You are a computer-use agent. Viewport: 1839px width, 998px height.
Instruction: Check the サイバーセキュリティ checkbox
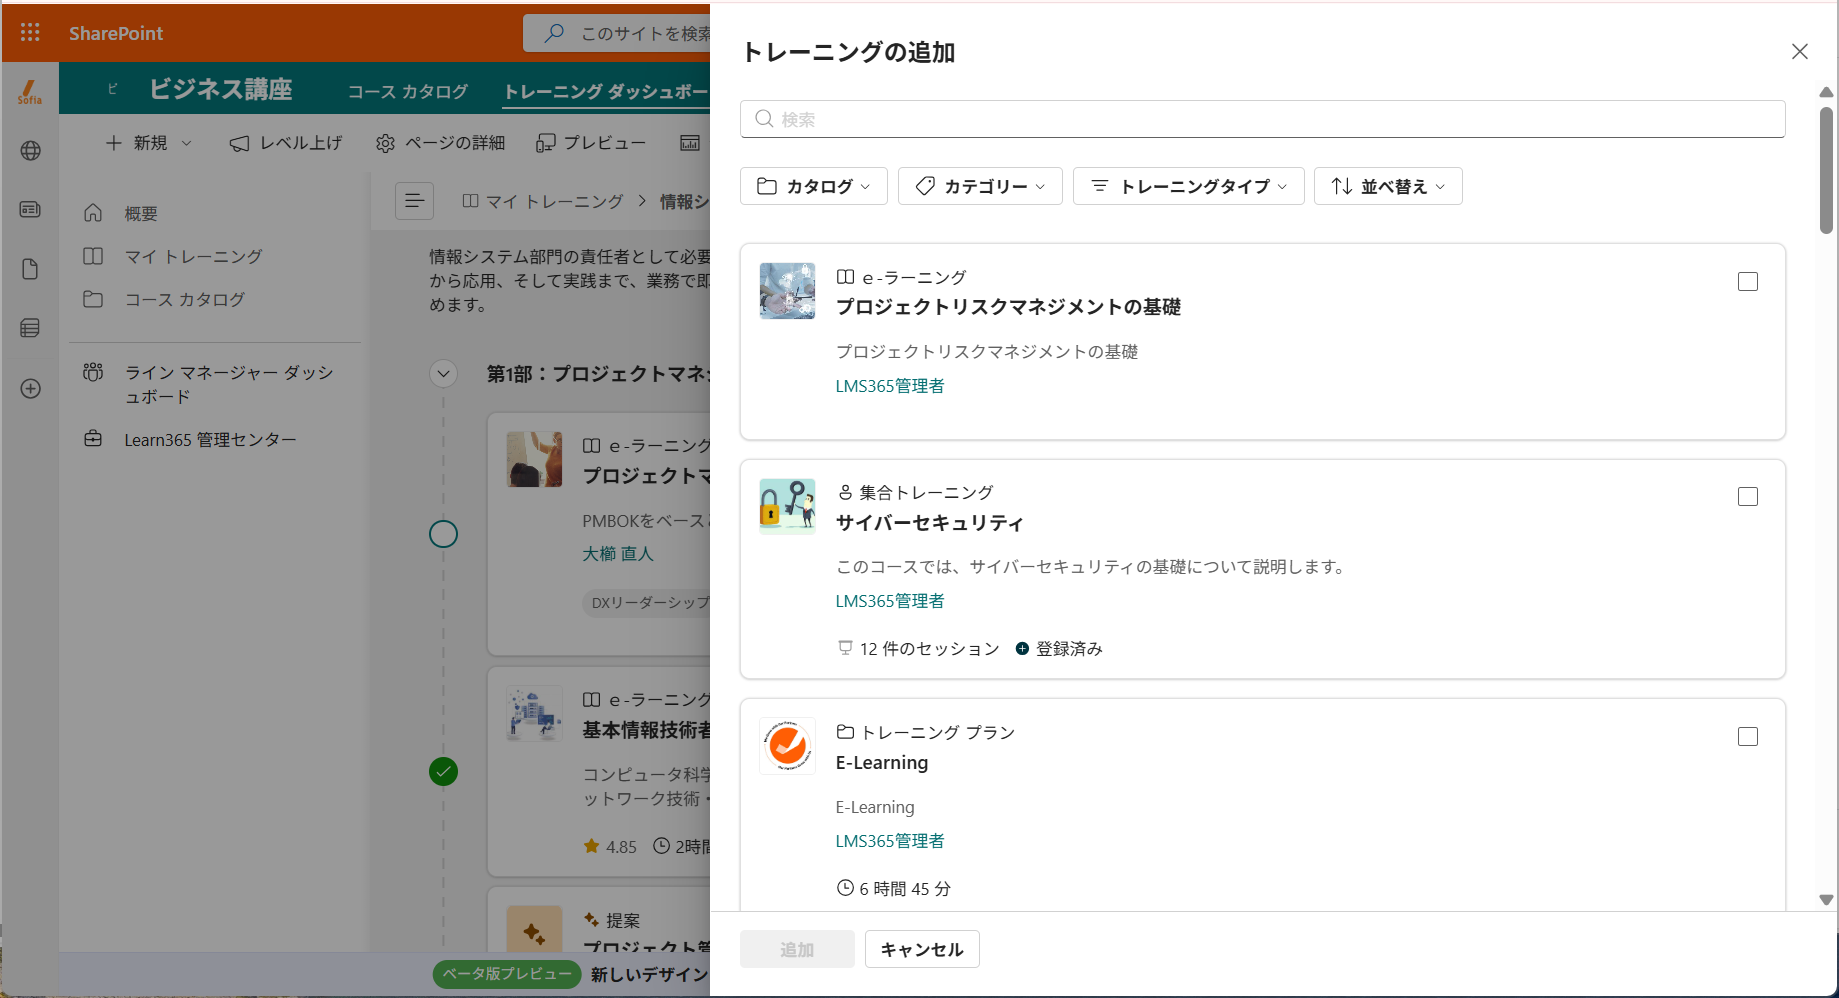[1747, 497]
